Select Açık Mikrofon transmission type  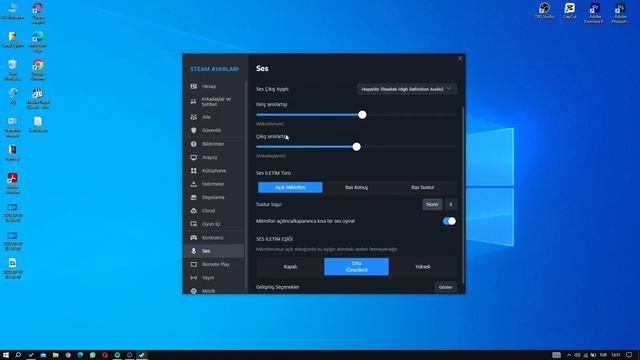290,187
